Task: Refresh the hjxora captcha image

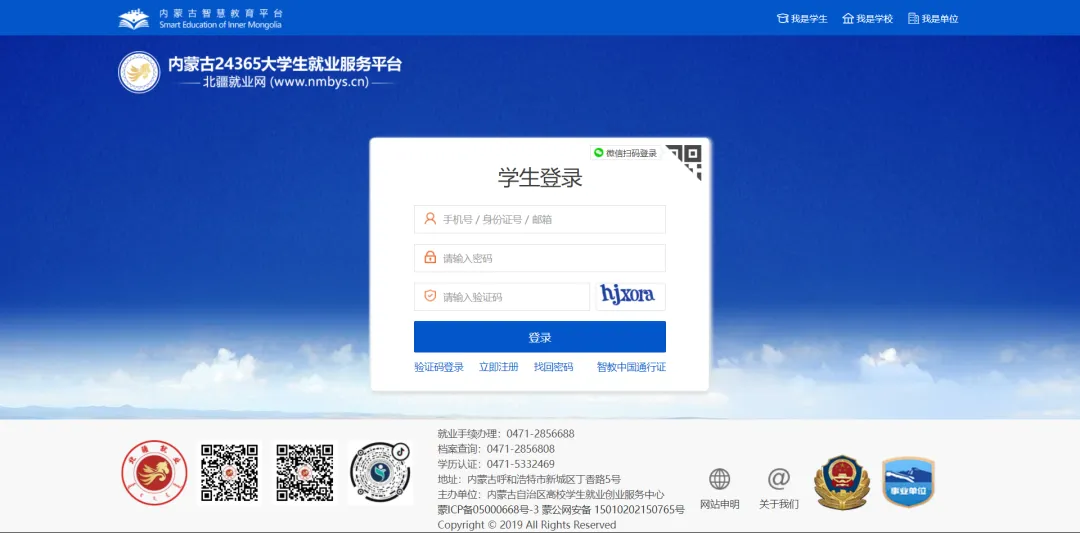Action: (x=630, y=297)
